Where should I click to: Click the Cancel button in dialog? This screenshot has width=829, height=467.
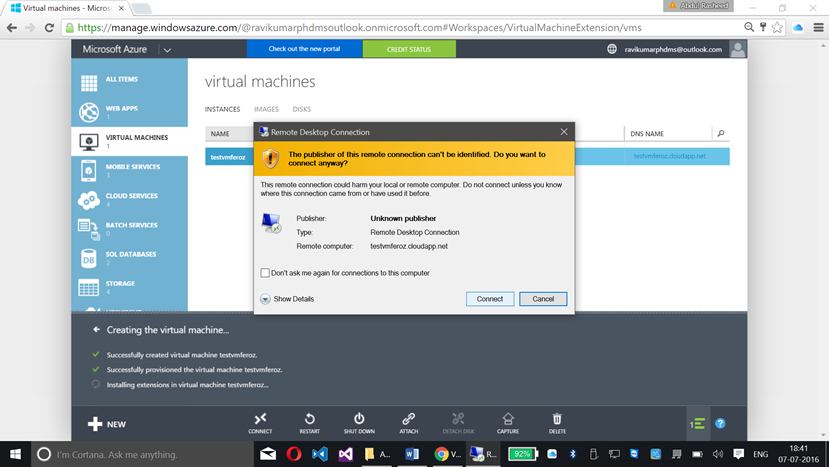543,299
